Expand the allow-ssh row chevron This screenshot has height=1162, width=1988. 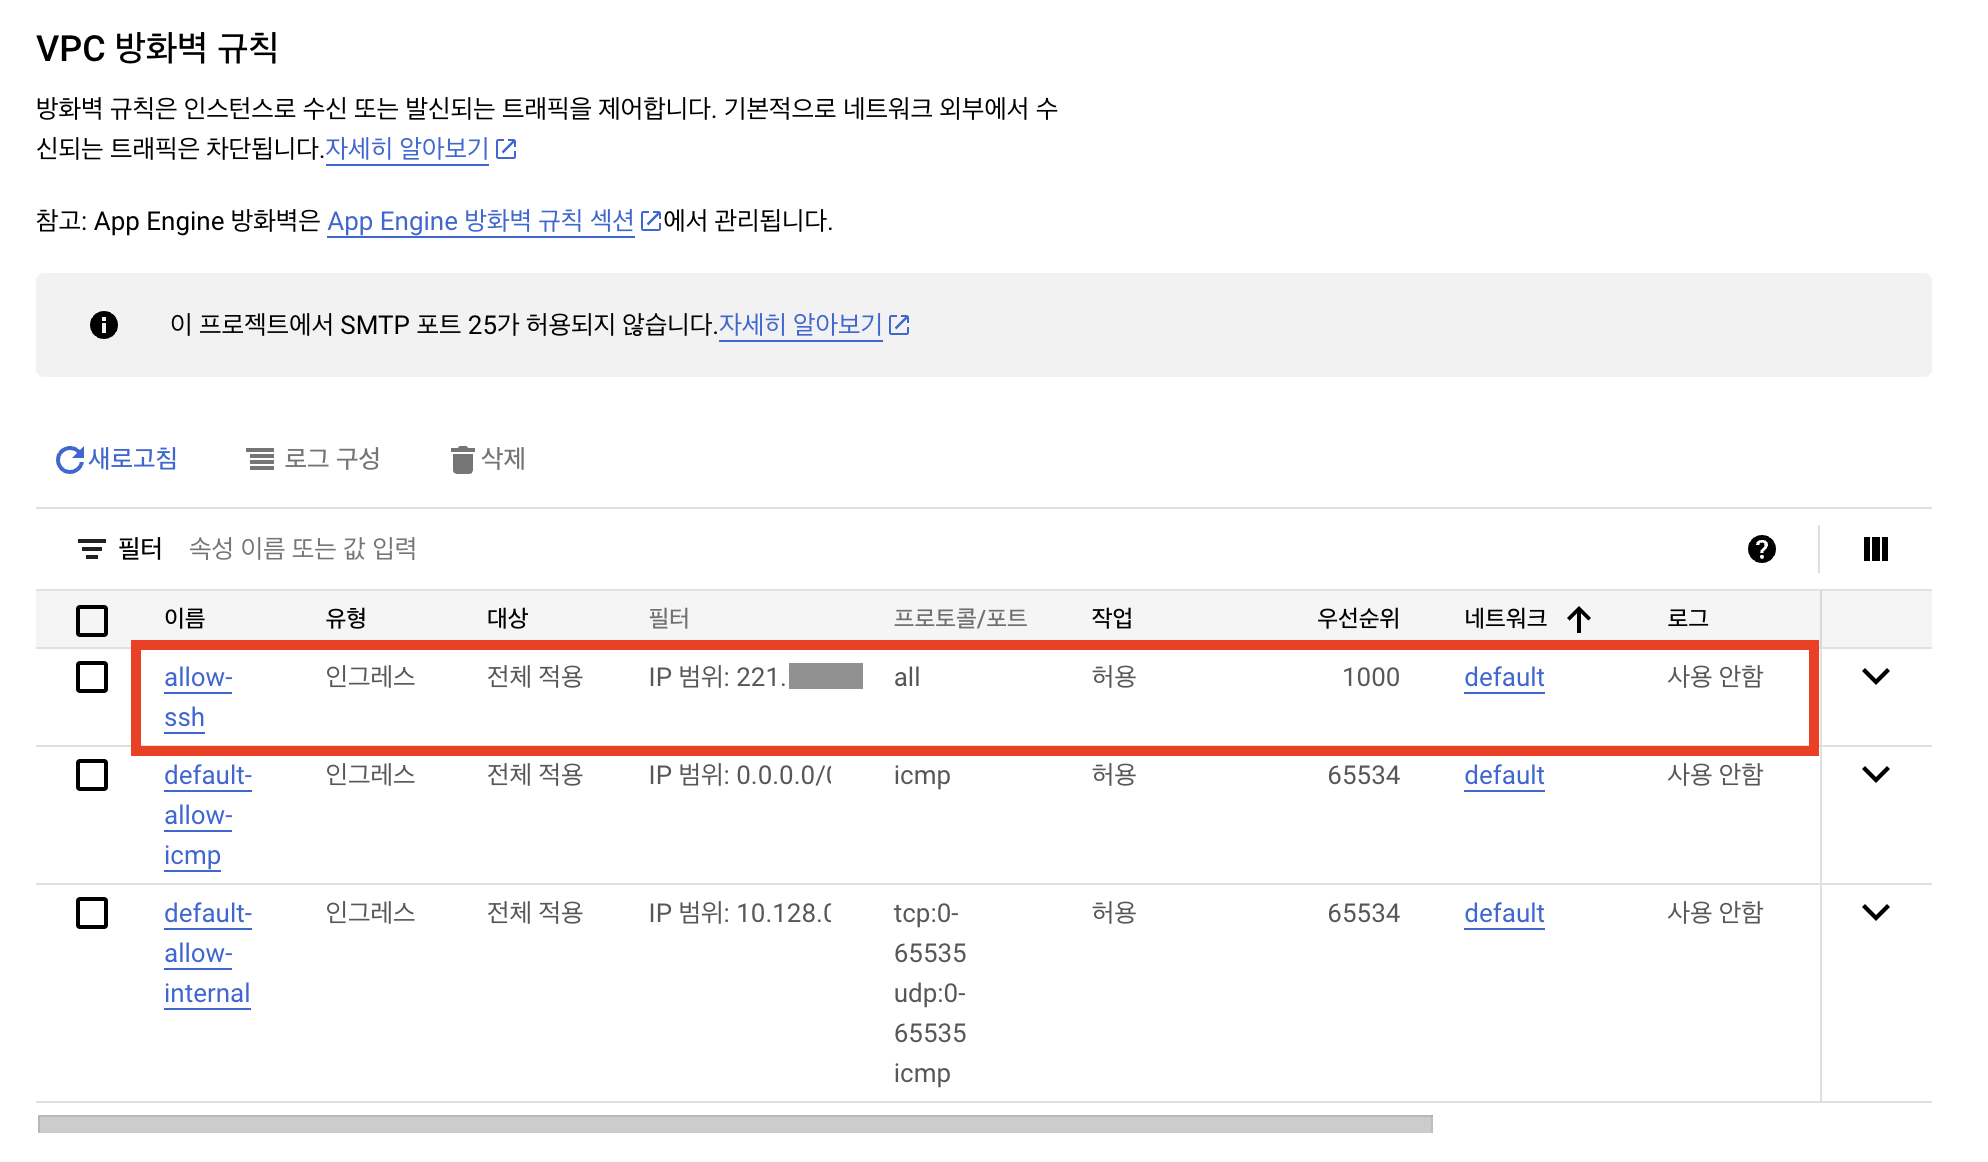1875,677
